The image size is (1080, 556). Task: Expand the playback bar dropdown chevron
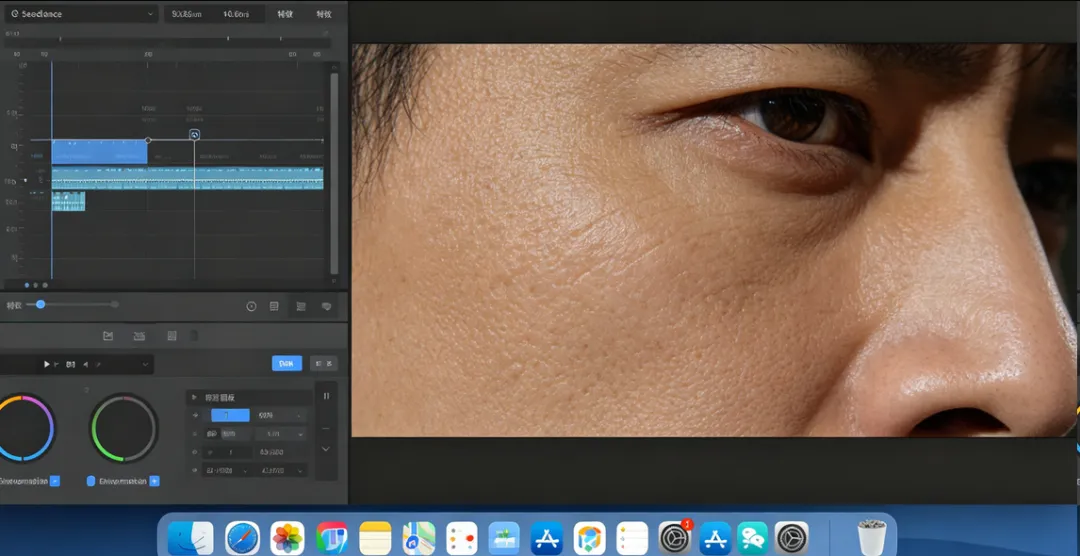coord(146,365)
